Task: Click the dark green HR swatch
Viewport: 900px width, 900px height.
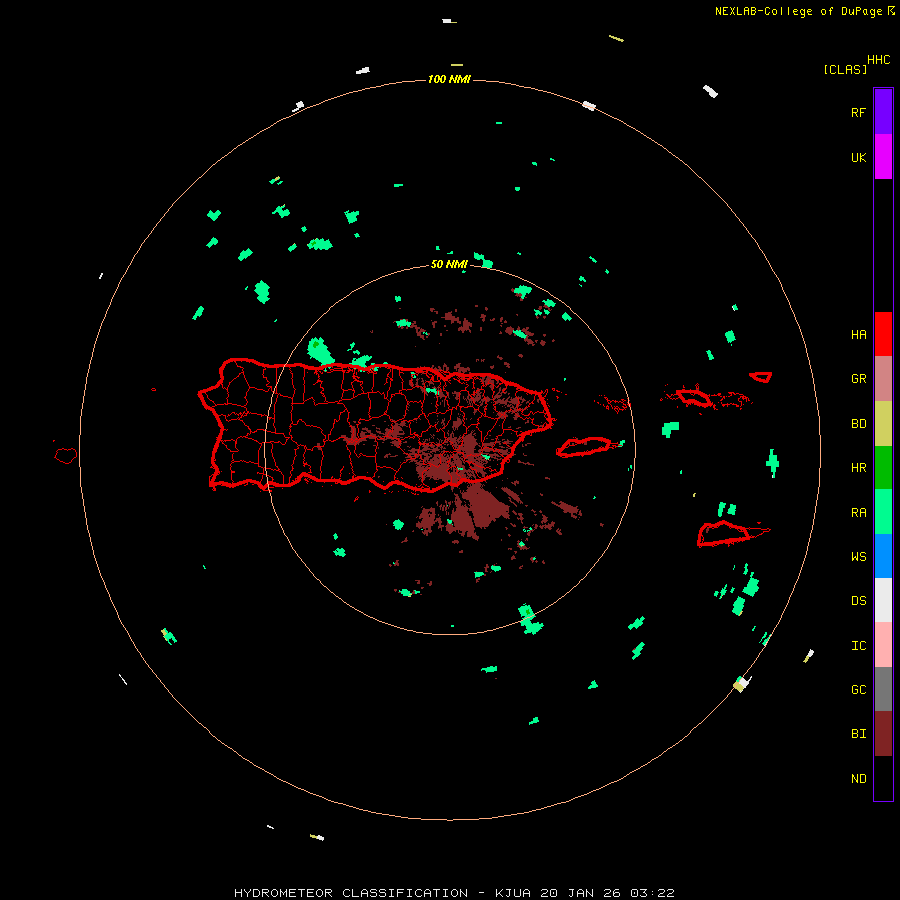Action: (883, 468)
